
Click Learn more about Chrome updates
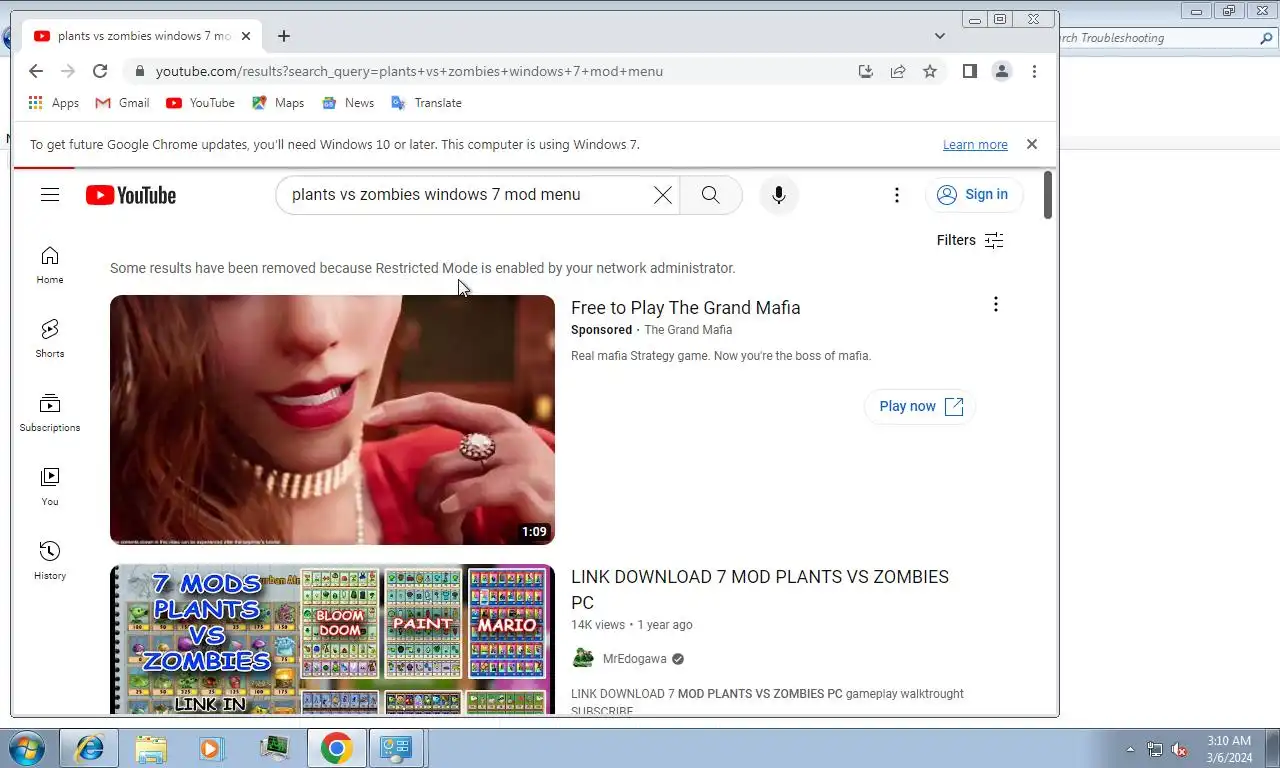975,145
